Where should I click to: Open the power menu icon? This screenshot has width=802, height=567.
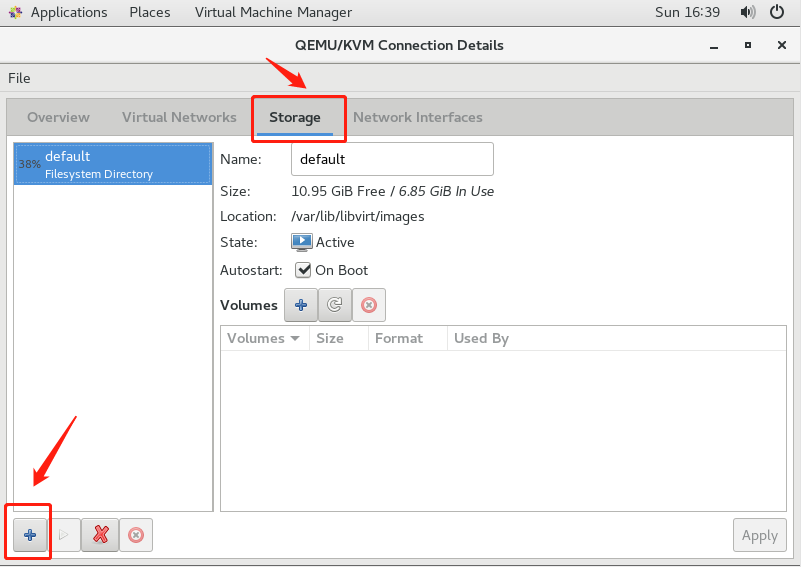pos(777,12)
